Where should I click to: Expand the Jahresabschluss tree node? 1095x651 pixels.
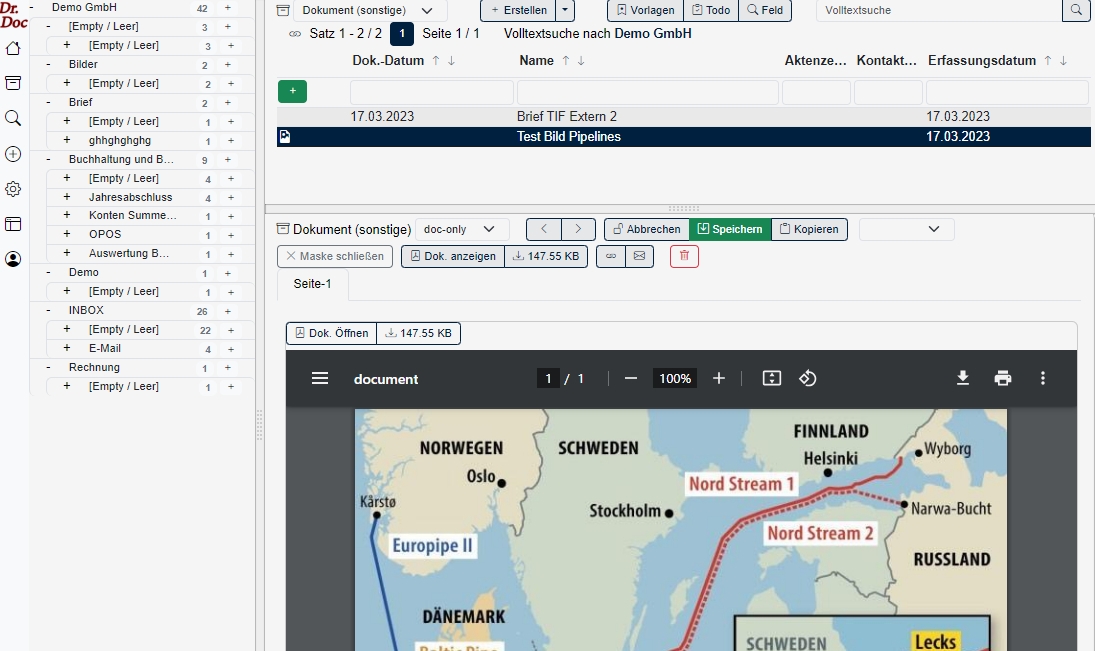(x=67, y=197)
